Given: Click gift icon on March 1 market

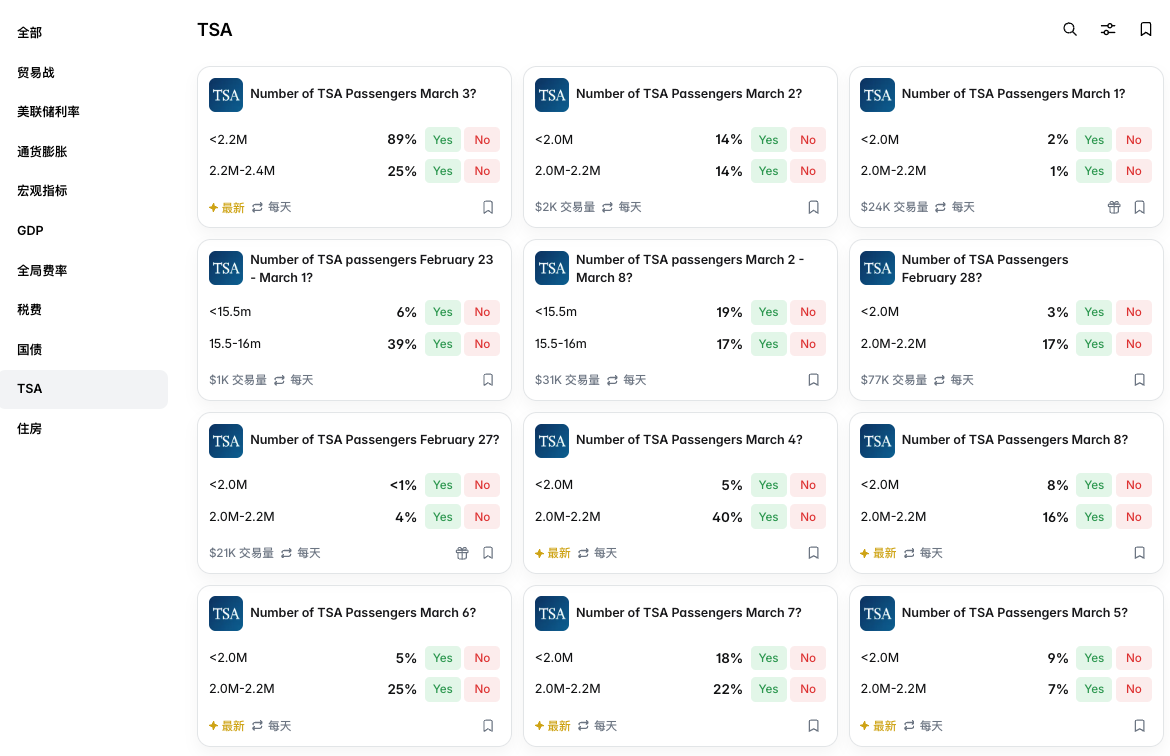Looking at the screenshot, I should tap(1114, 208).
